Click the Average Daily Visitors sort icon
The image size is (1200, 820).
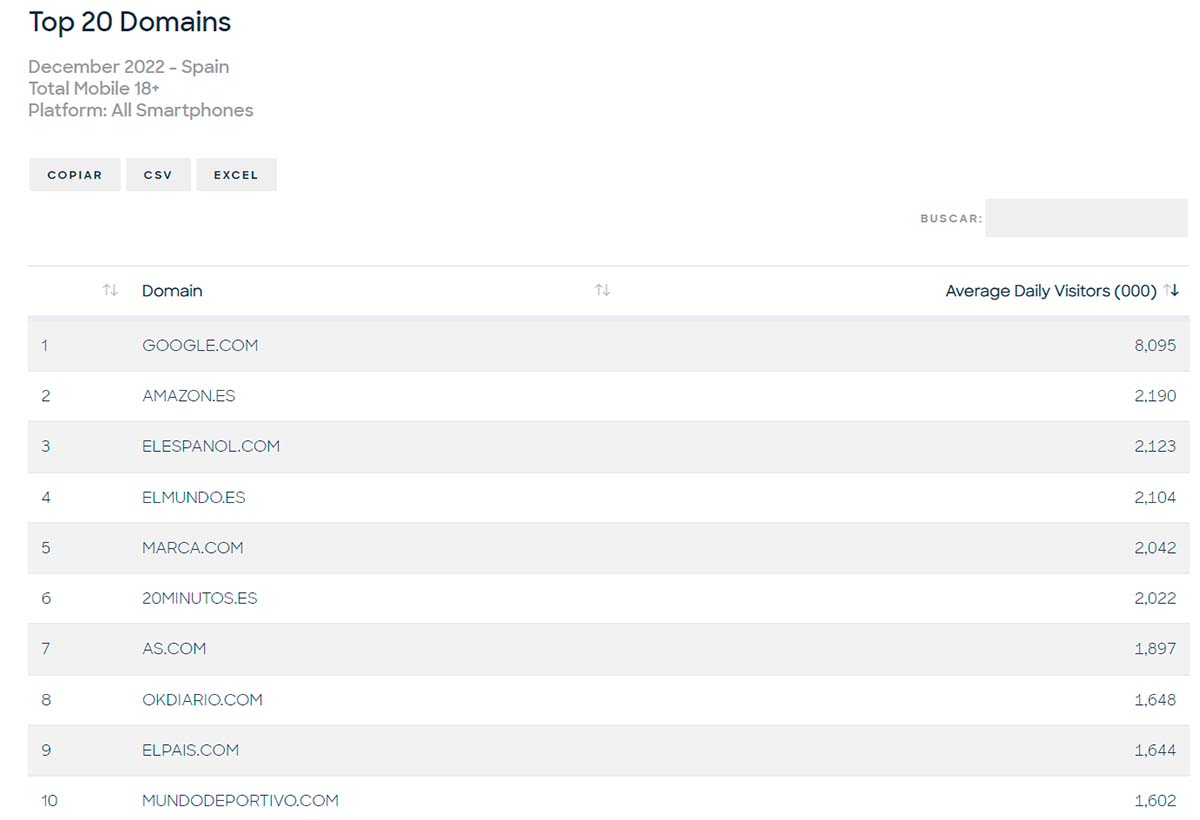click(x=1171, y=290)
